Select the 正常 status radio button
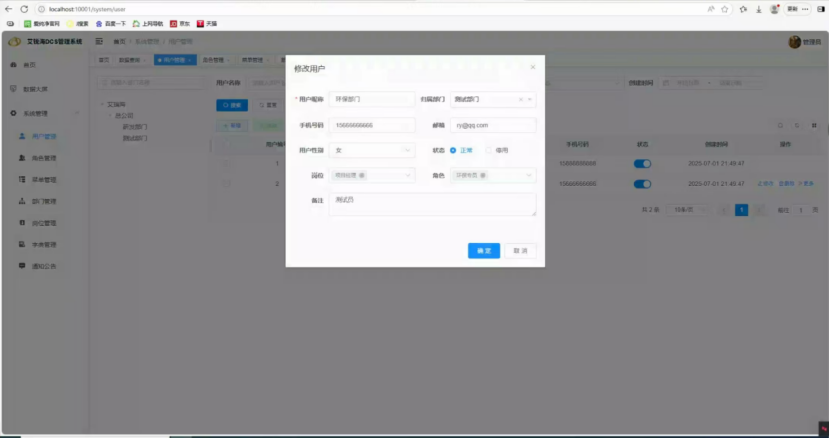This screenshot has width=830, height=438. pos(453,150)
